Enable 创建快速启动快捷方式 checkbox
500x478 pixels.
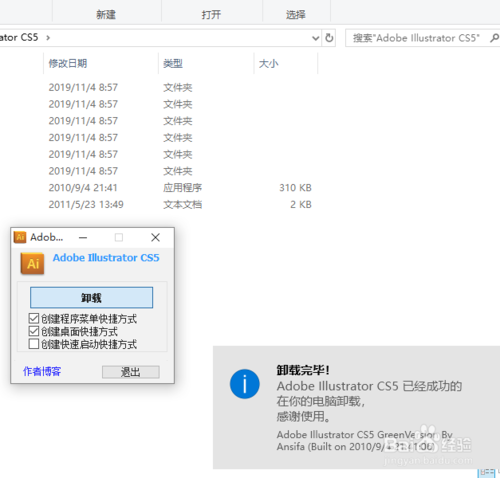34,344
